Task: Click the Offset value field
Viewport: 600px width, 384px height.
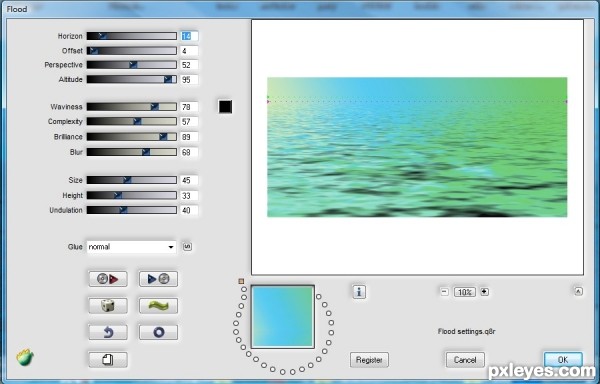Action: pos(189,50)
